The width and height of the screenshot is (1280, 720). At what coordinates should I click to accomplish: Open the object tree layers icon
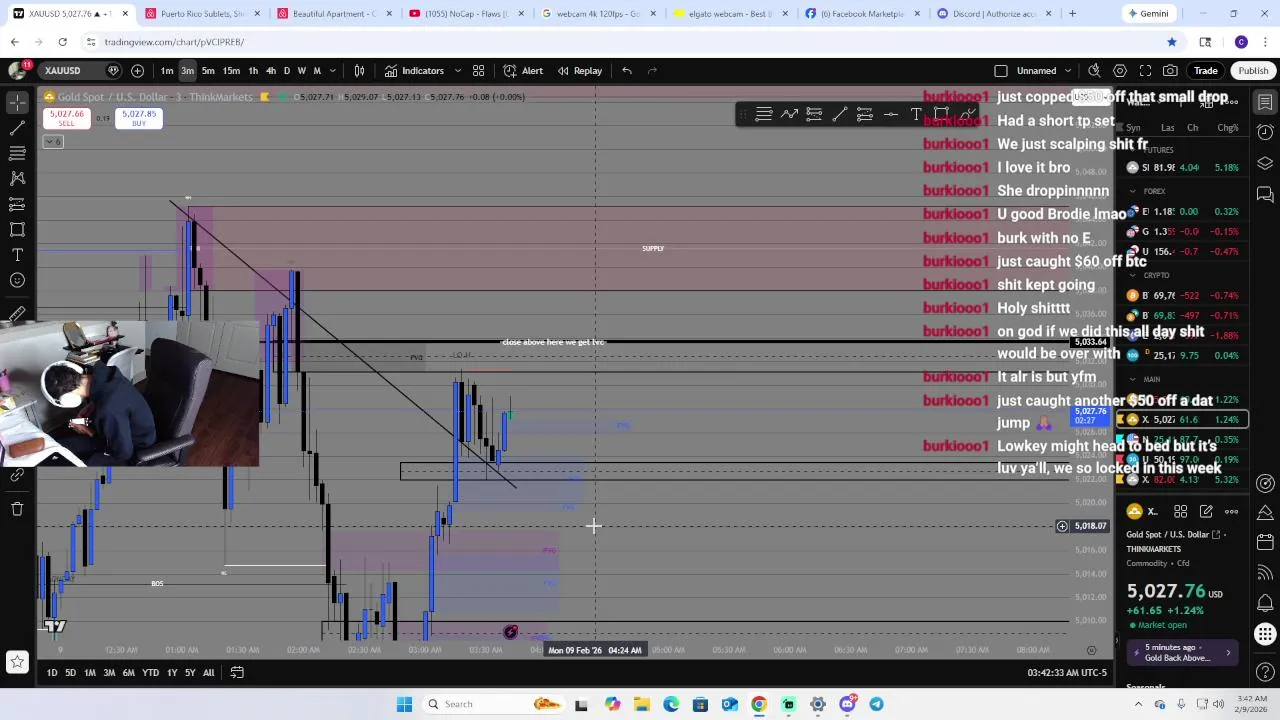[x=1265, y=163]
